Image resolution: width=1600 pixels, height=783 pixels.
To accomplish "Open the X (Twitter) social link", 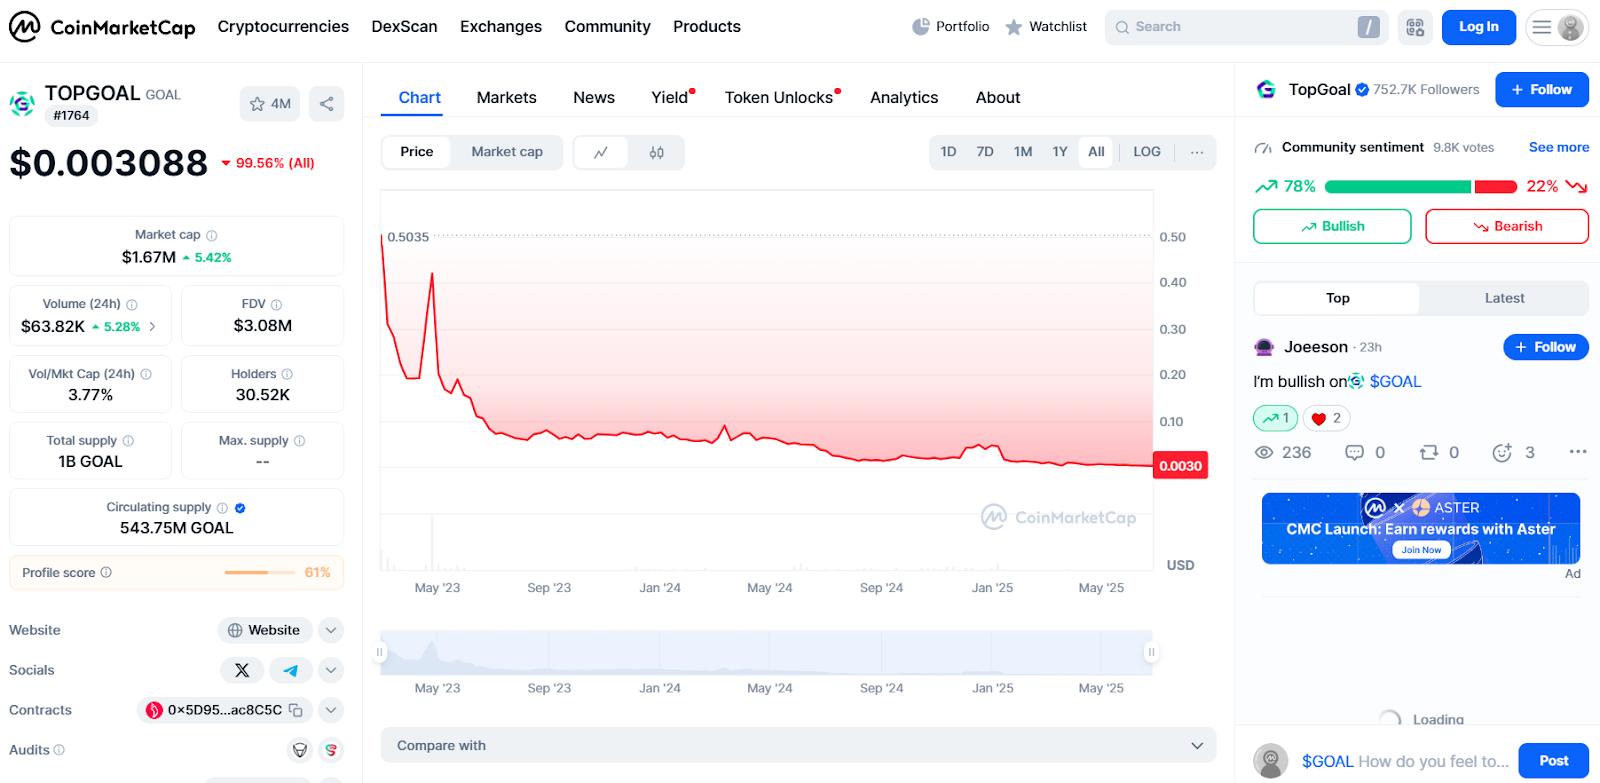I will pos(242,670).
